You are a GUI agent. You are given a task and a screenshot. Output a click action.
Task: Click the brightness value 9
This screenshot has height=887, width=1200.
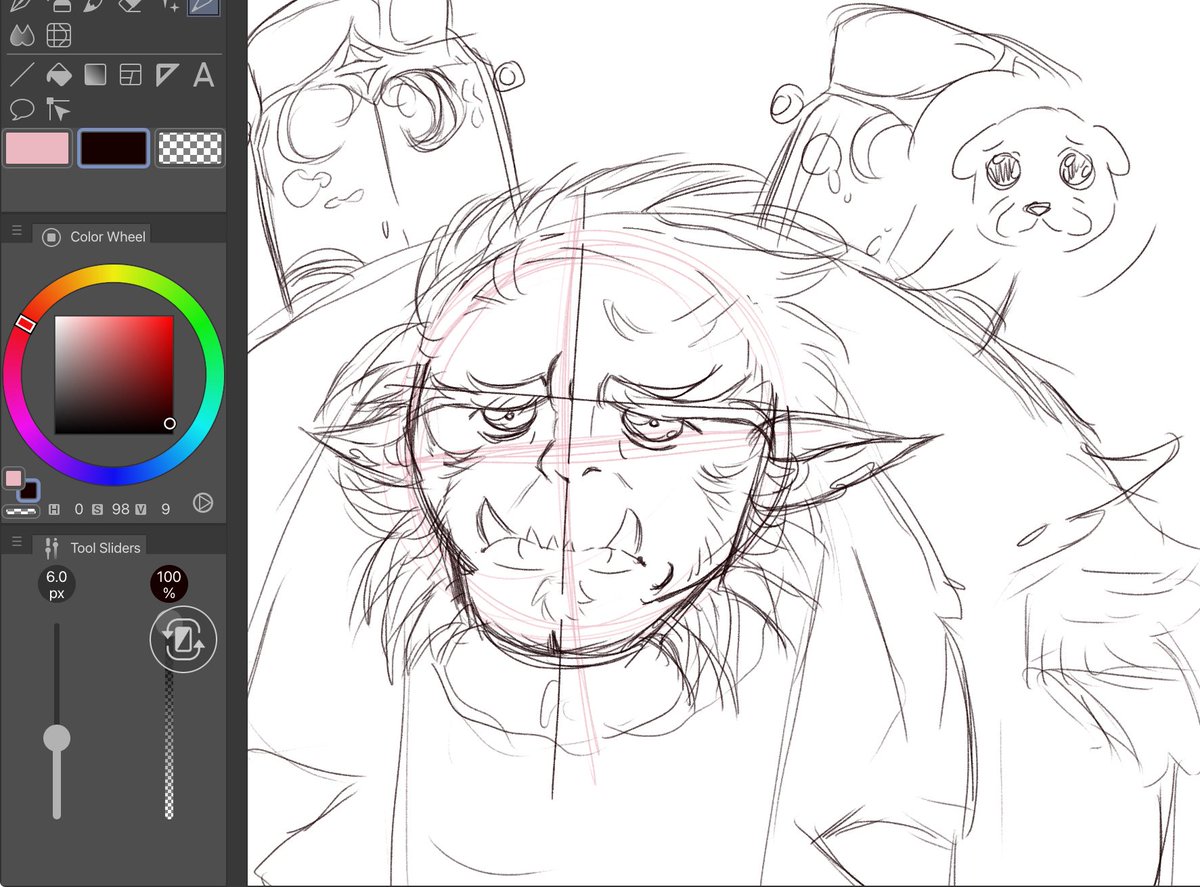165,509
